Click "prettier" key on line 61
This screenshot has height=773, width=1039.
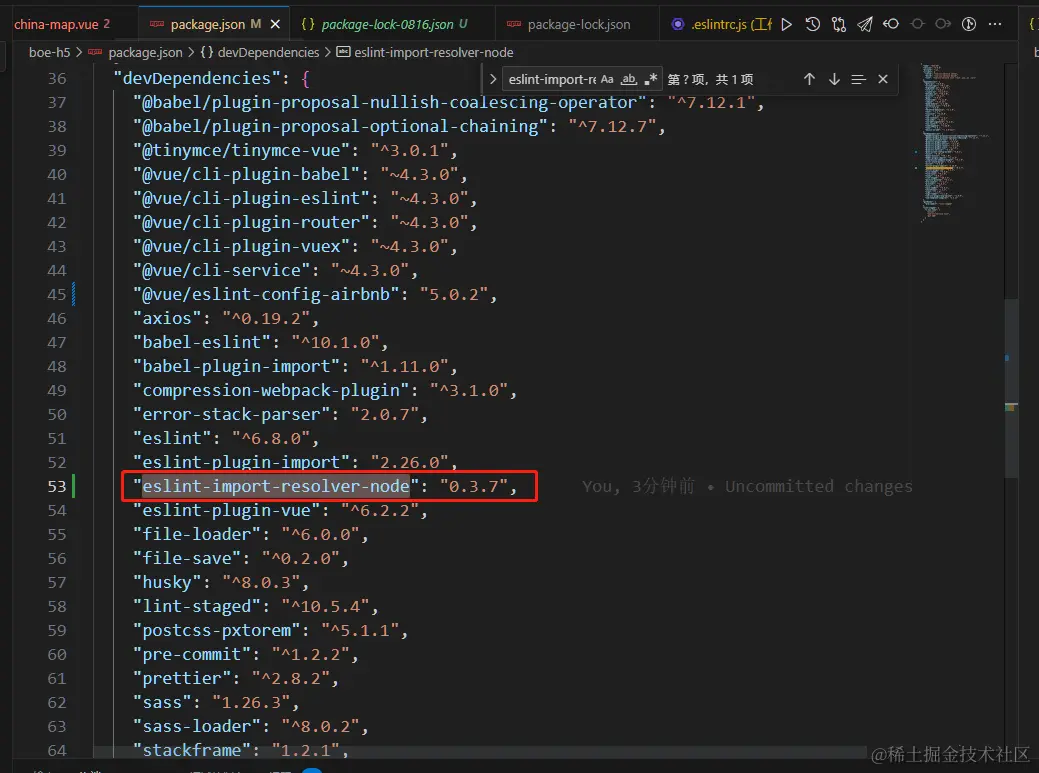coord(182,678)
